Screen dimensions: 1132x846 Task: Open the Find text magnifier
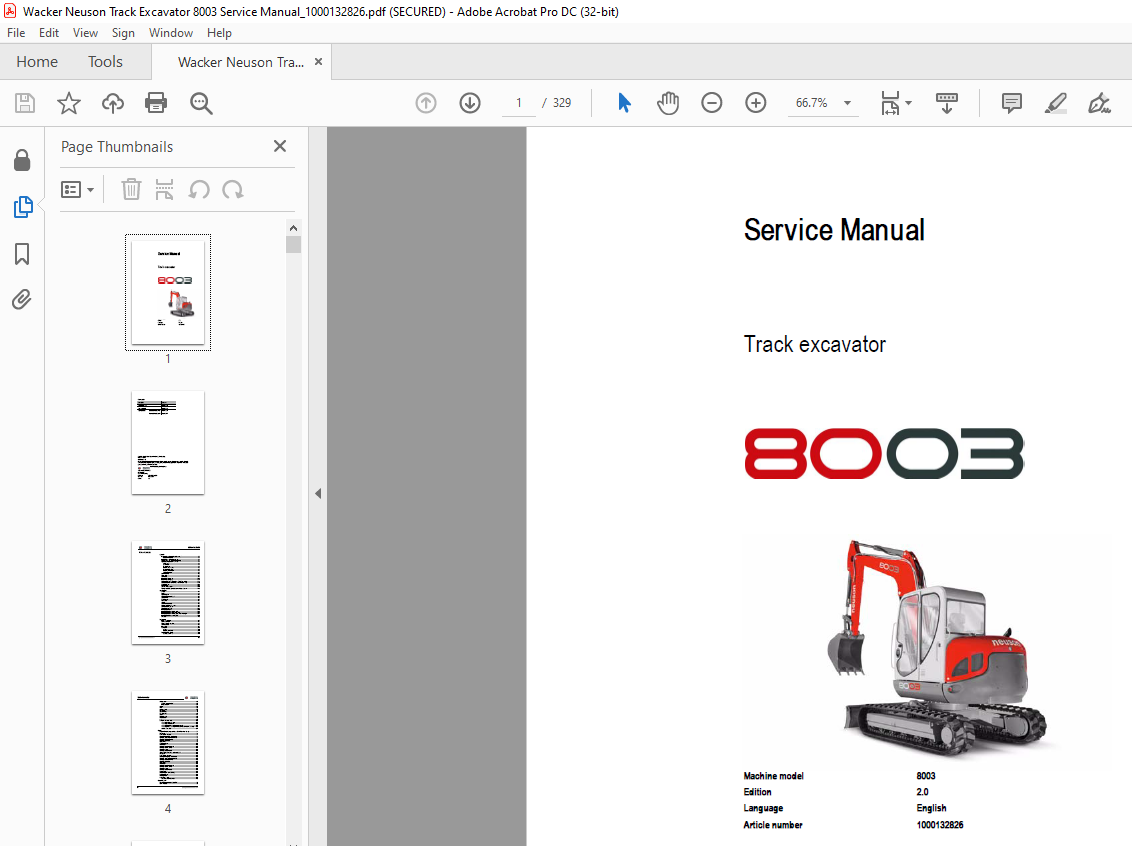pyautogui.click(x=201, y=103)
